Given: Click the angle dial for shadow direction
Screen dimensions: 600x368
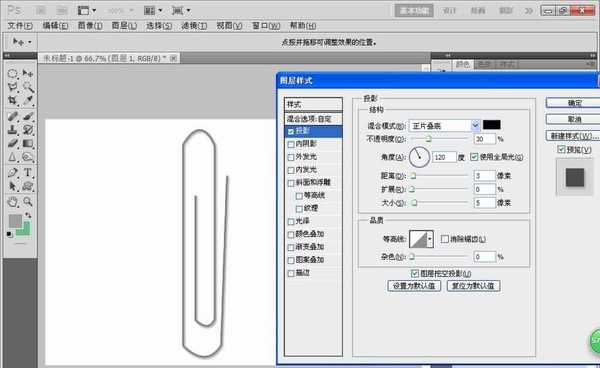Looking at the screenshot, I should (419, 157).
